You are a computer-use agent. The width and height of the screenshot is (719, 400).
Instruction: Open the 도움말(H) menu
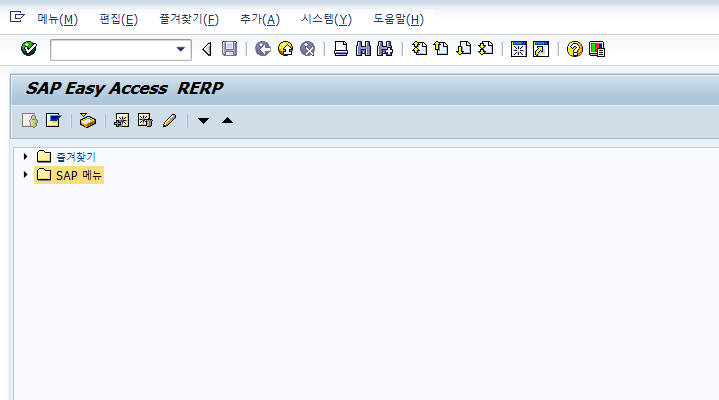(x=398, y=19)
